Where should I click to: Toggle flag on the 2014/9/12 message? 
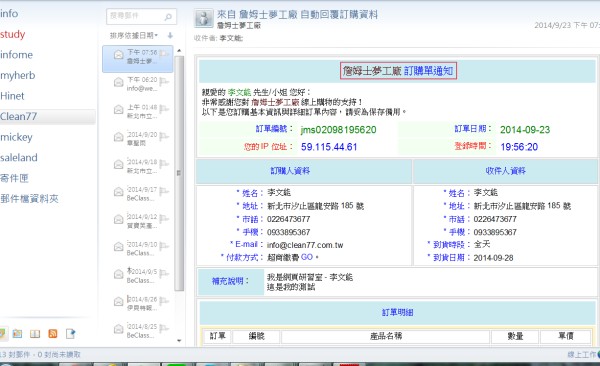[164, 218]
